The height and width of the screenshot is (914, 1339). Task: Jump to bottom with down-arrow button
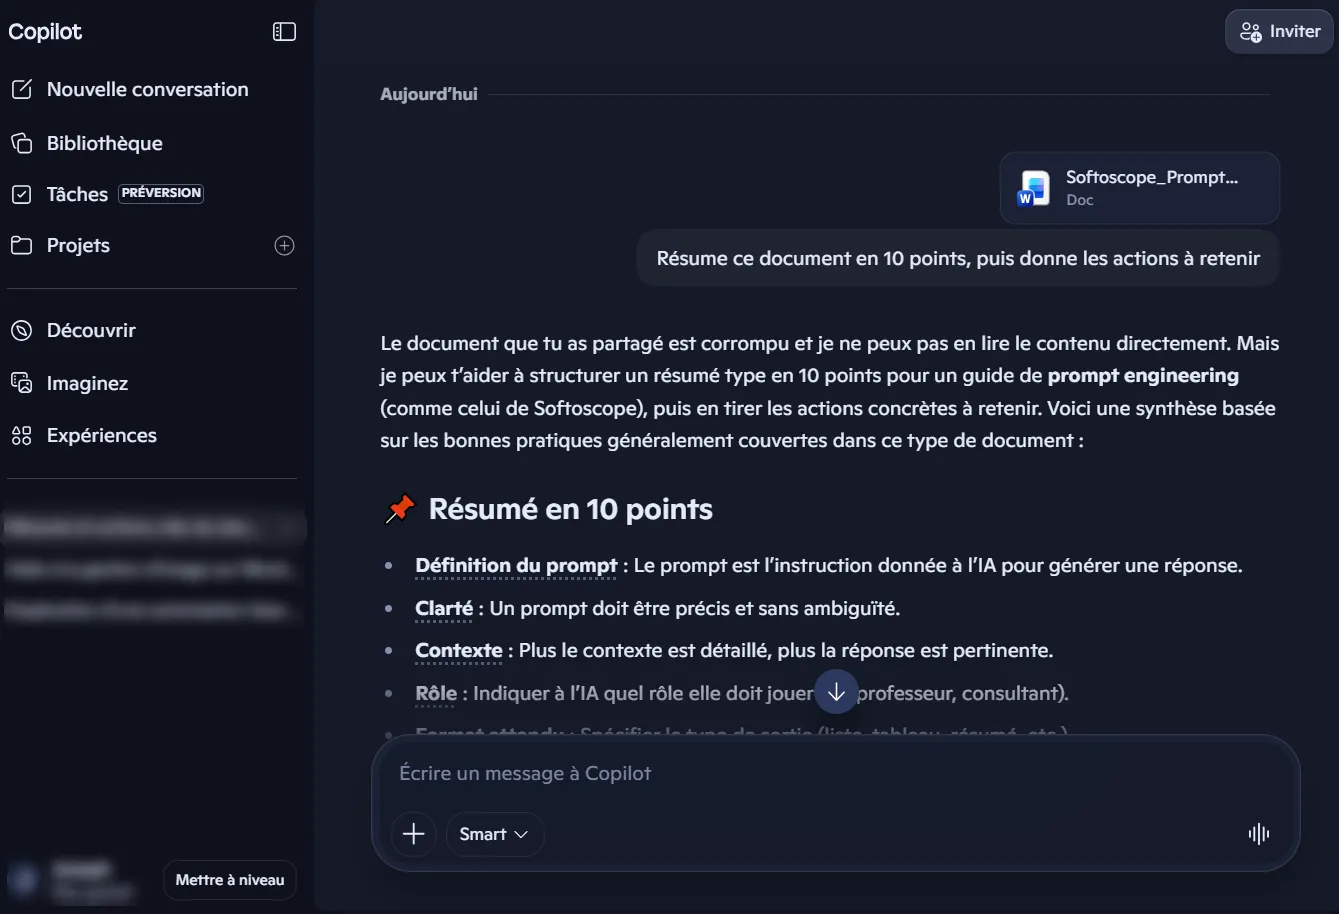837,691
